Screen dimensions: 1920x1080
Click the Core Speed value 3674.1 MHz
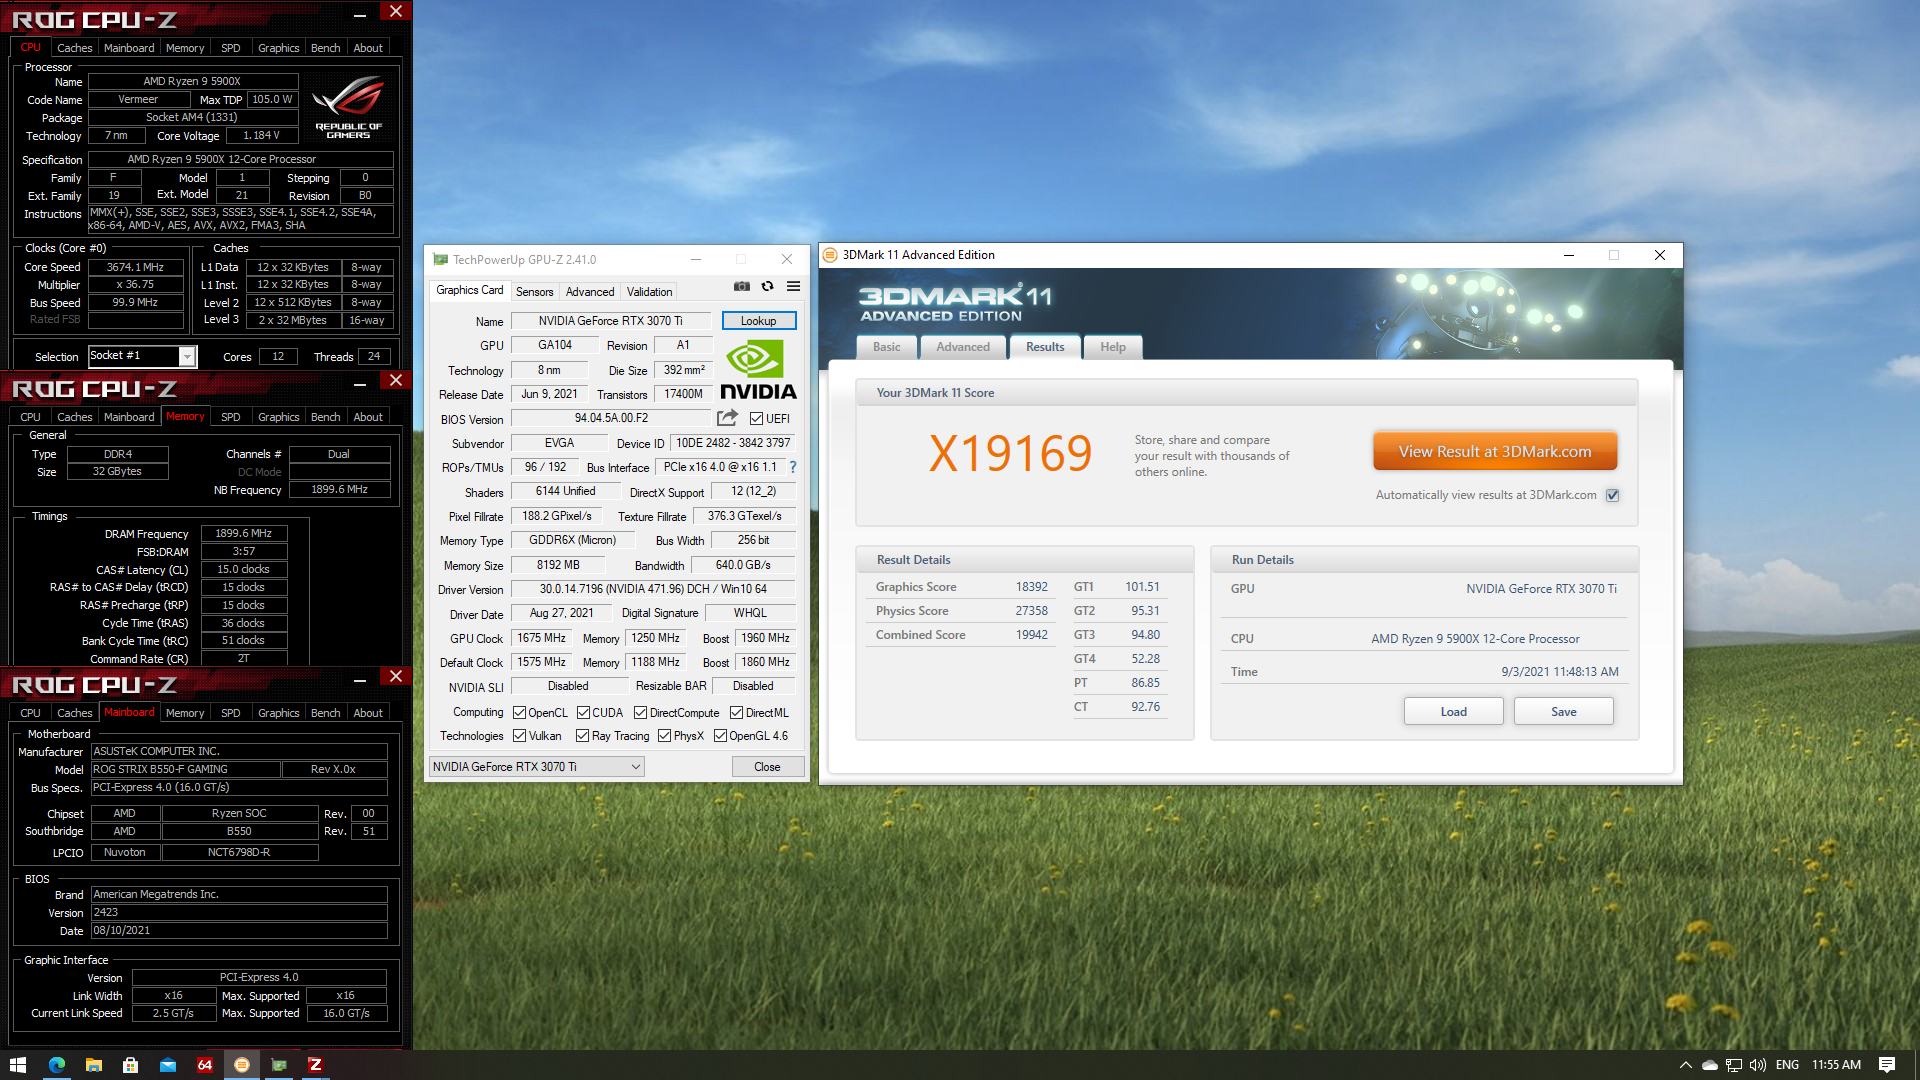coord(135,267)
